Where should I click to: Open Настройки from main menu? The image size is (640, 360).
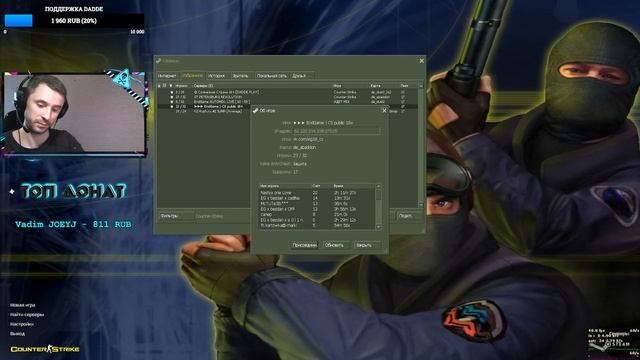point(22,324)
